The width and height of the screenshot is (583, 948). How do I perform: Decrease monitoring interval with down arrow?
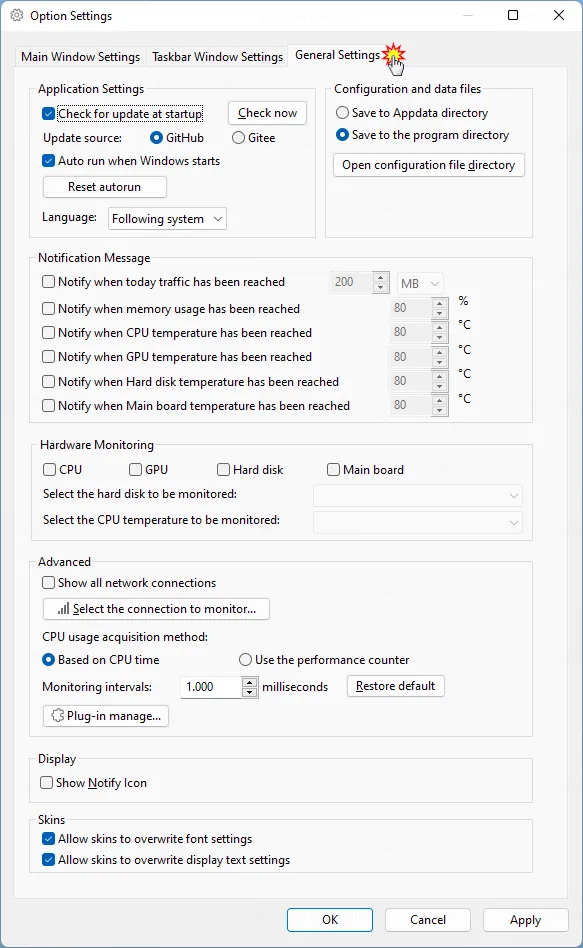tap(249, 692)
